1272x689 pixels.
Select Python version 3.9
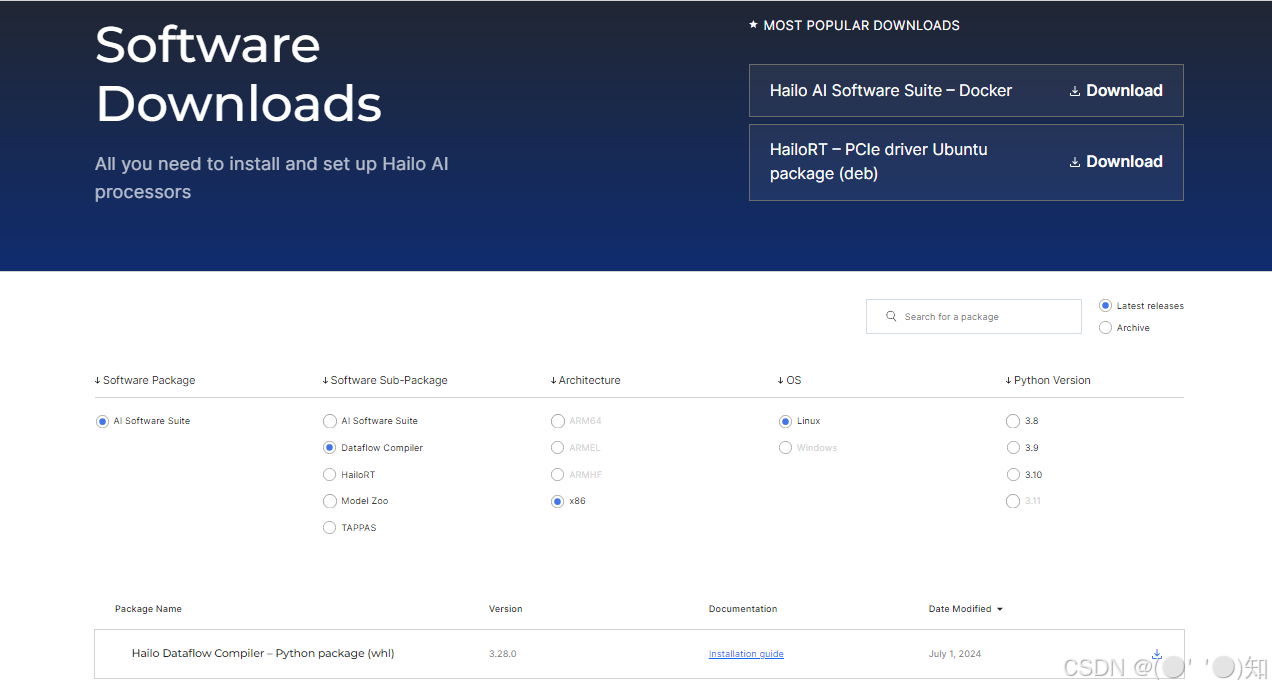pos(1013,448)
